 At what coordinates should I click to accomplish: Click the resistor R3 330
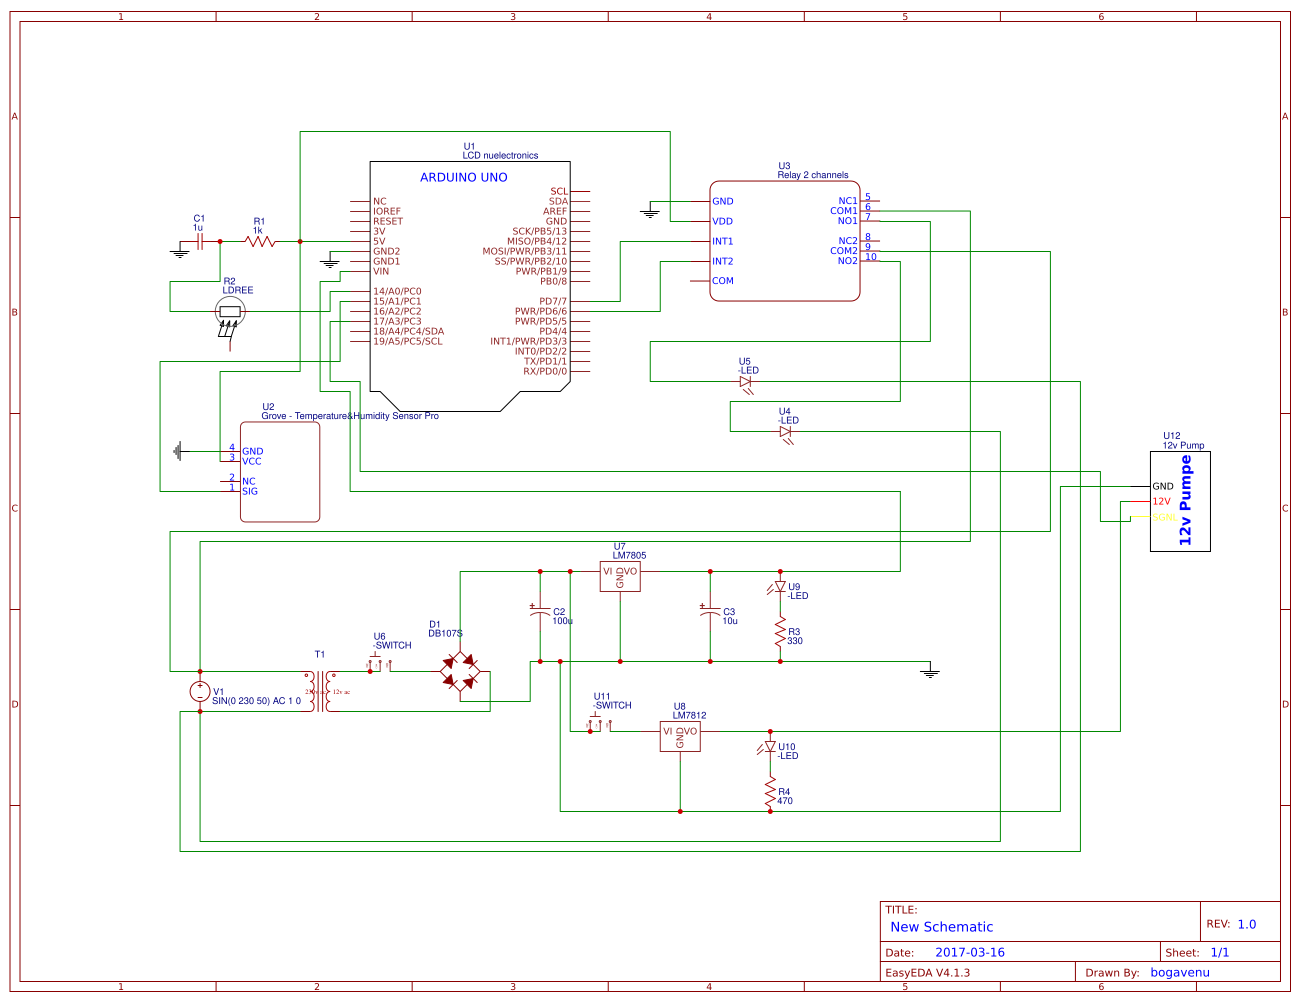coord(779,632)
